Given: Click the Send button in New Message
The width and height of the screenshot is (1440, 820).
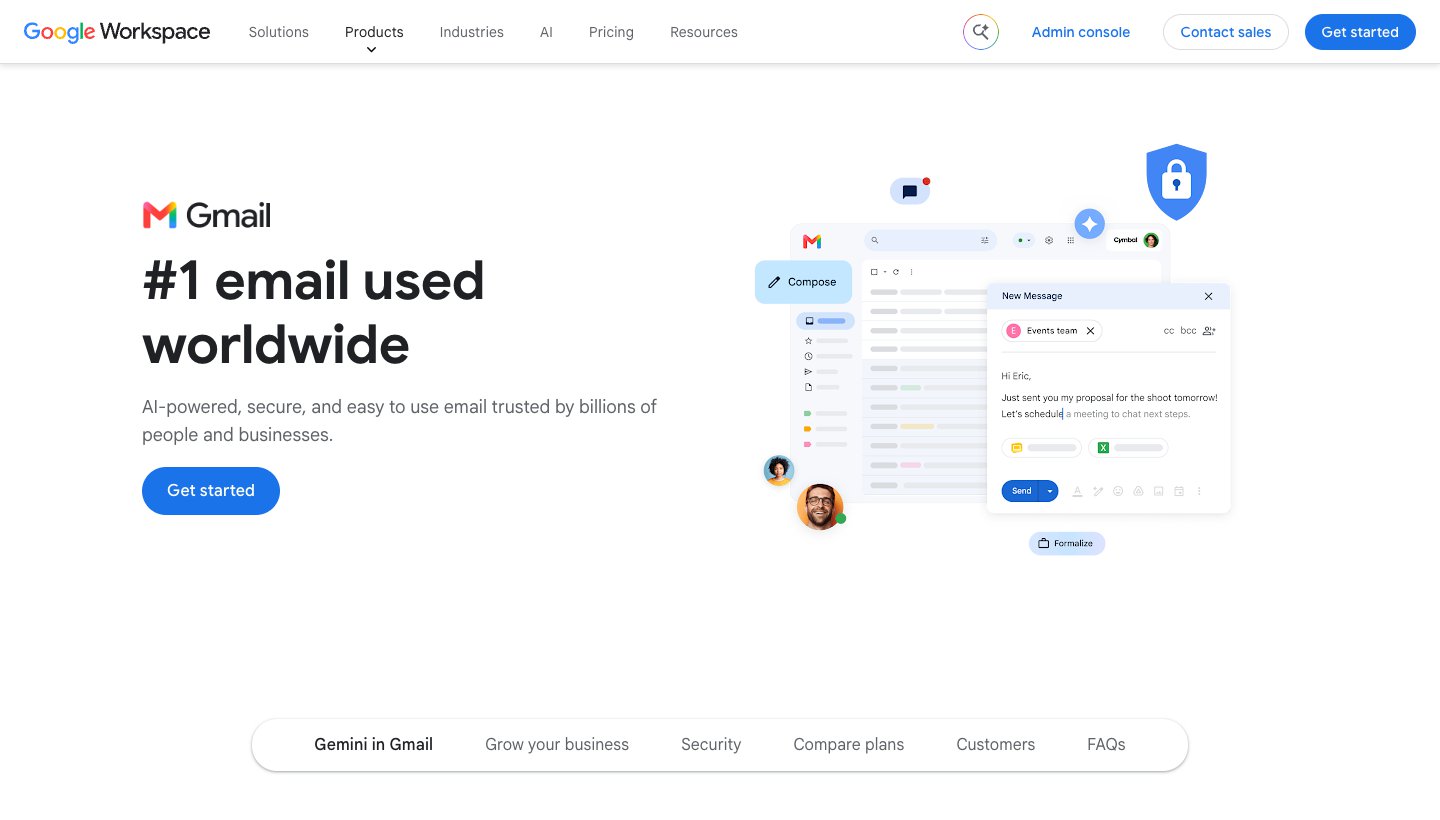Looking at the screenshot, I should click(x=1021, y=491).
